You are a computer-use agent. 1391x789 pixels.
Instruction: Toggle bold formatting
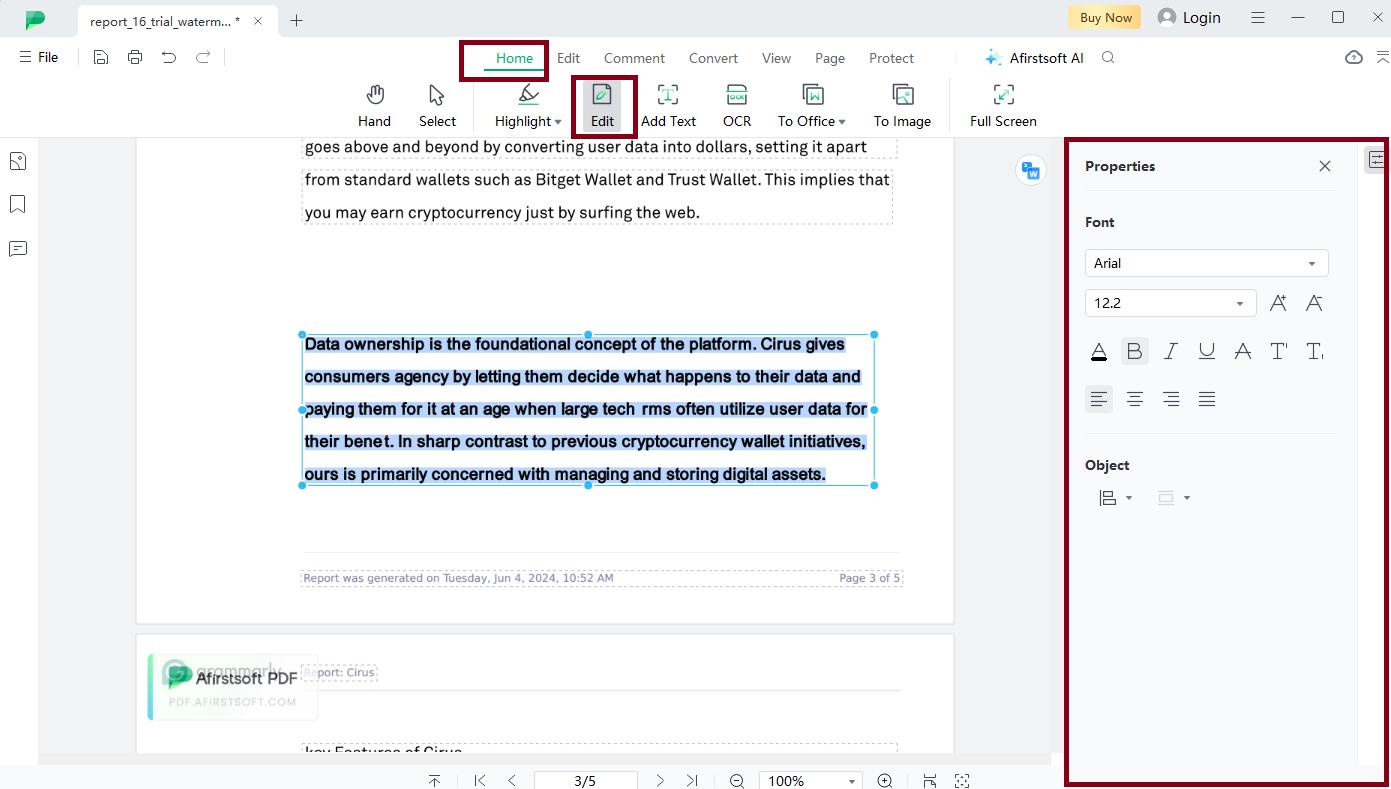pyautogui.click(x=1134, y=351)
